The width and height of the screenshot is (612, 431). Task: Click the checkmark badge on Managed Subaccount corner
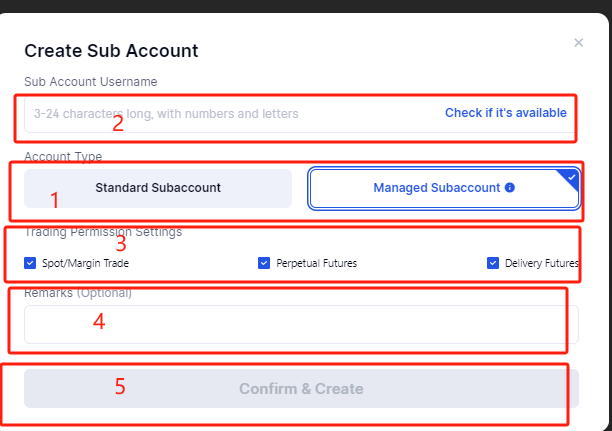(x=571, y=176)
